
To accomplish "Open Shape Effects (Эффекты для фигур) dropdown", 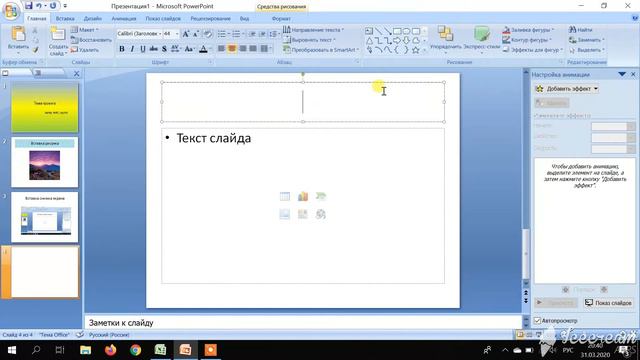I will [x=533, y=50].
